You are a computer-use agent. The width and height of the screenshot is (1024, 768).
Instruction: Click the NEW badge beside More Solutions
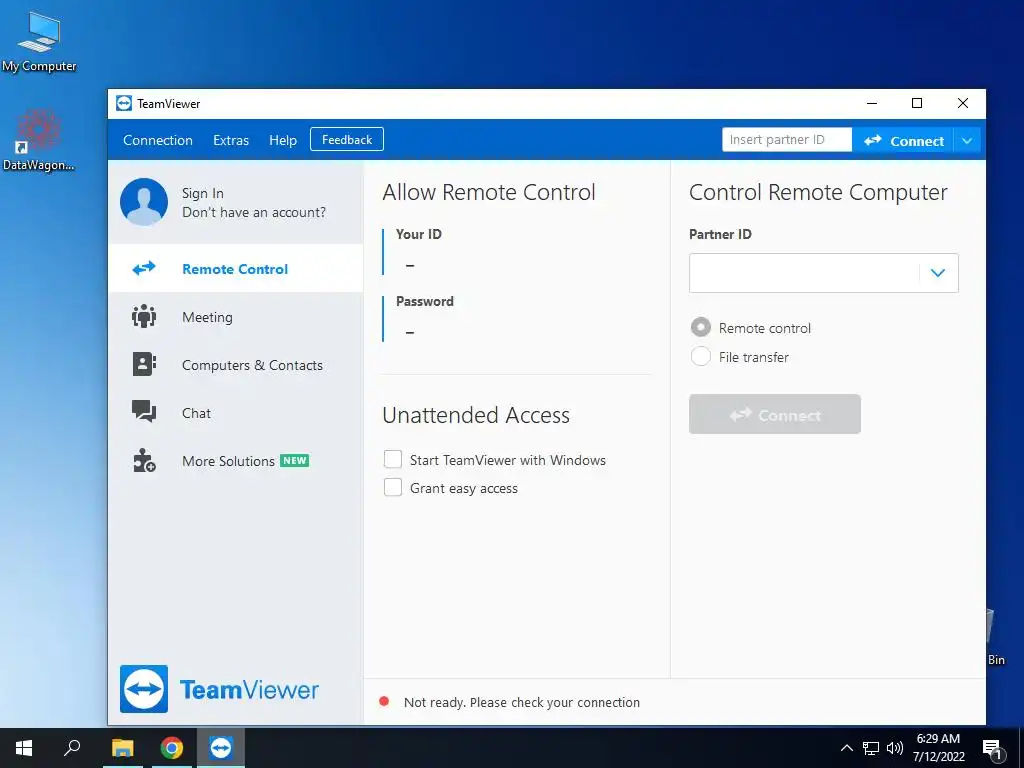pyautogui.click(x=295, y=460)
